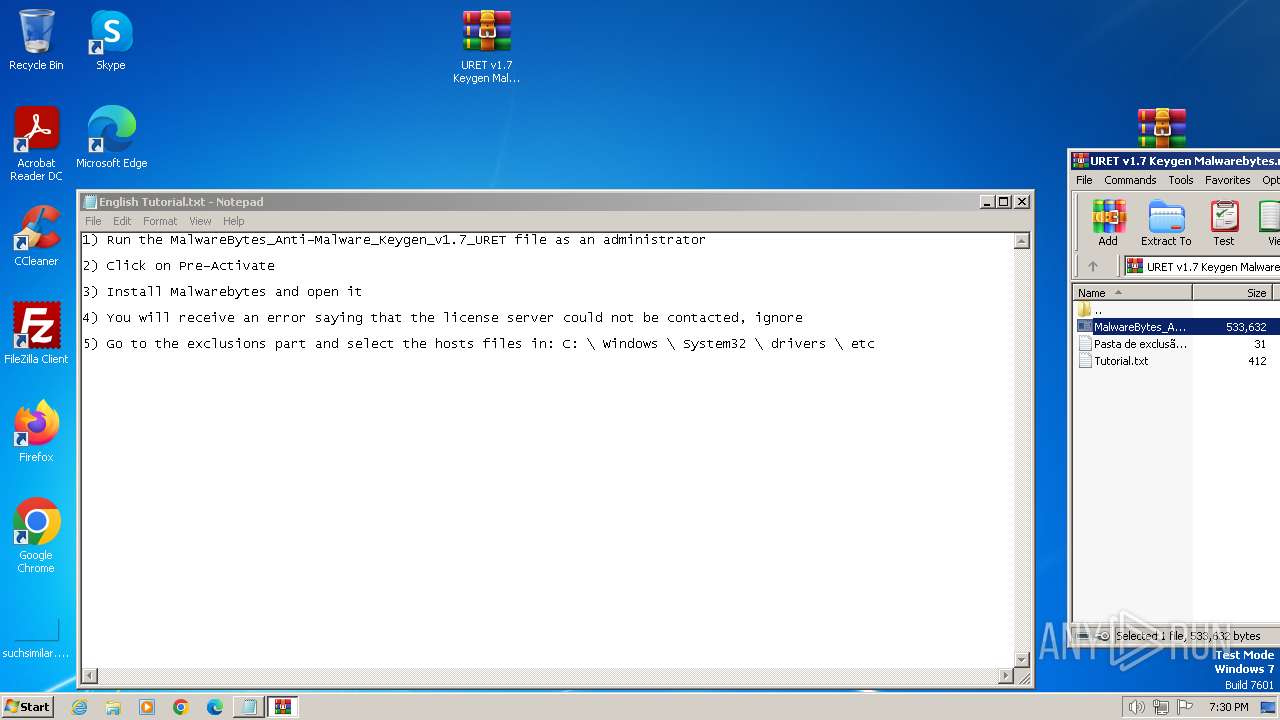This screenshot has height=720, width=1280.
Task: Open Internet Explorer from taskbar
Action: pos(79,707)
